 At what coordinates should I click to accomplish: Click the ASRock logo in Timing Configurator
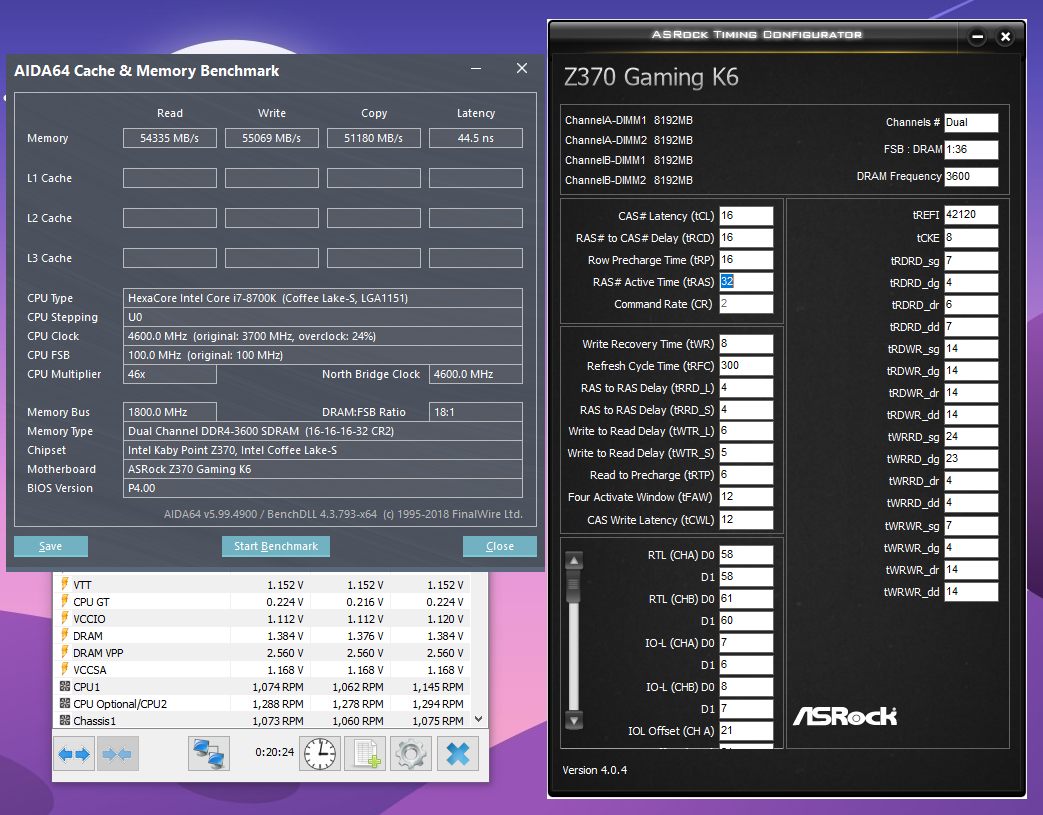tap(845, 716)
